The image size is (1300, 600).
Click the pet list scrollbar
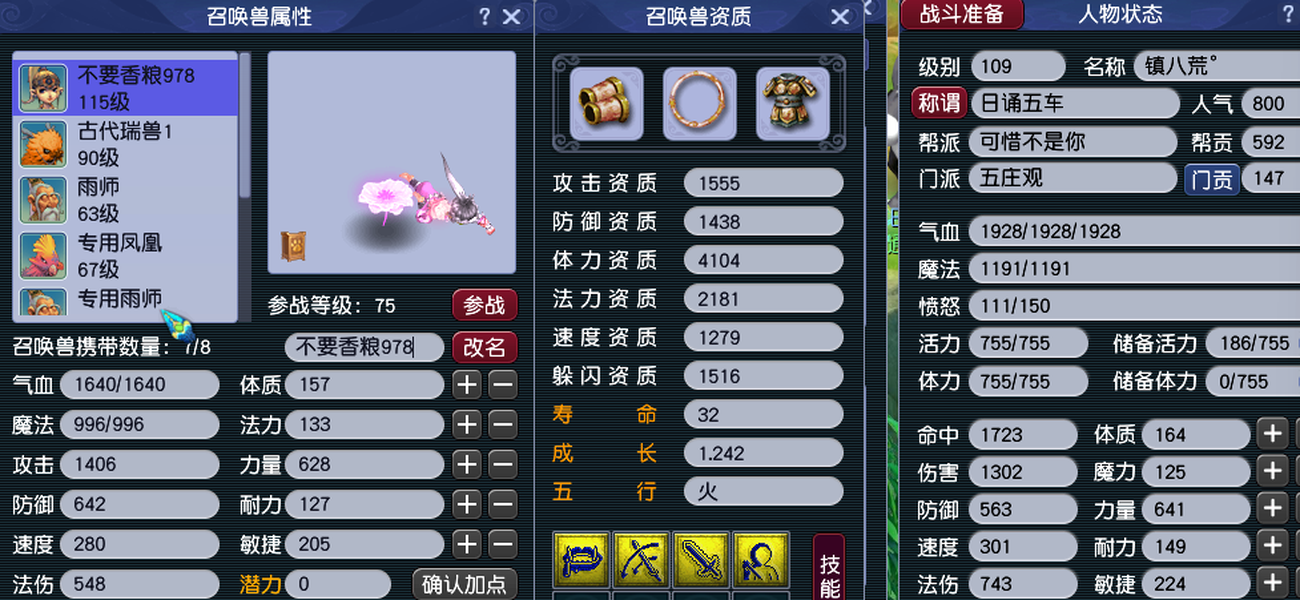tap(245, 186)
